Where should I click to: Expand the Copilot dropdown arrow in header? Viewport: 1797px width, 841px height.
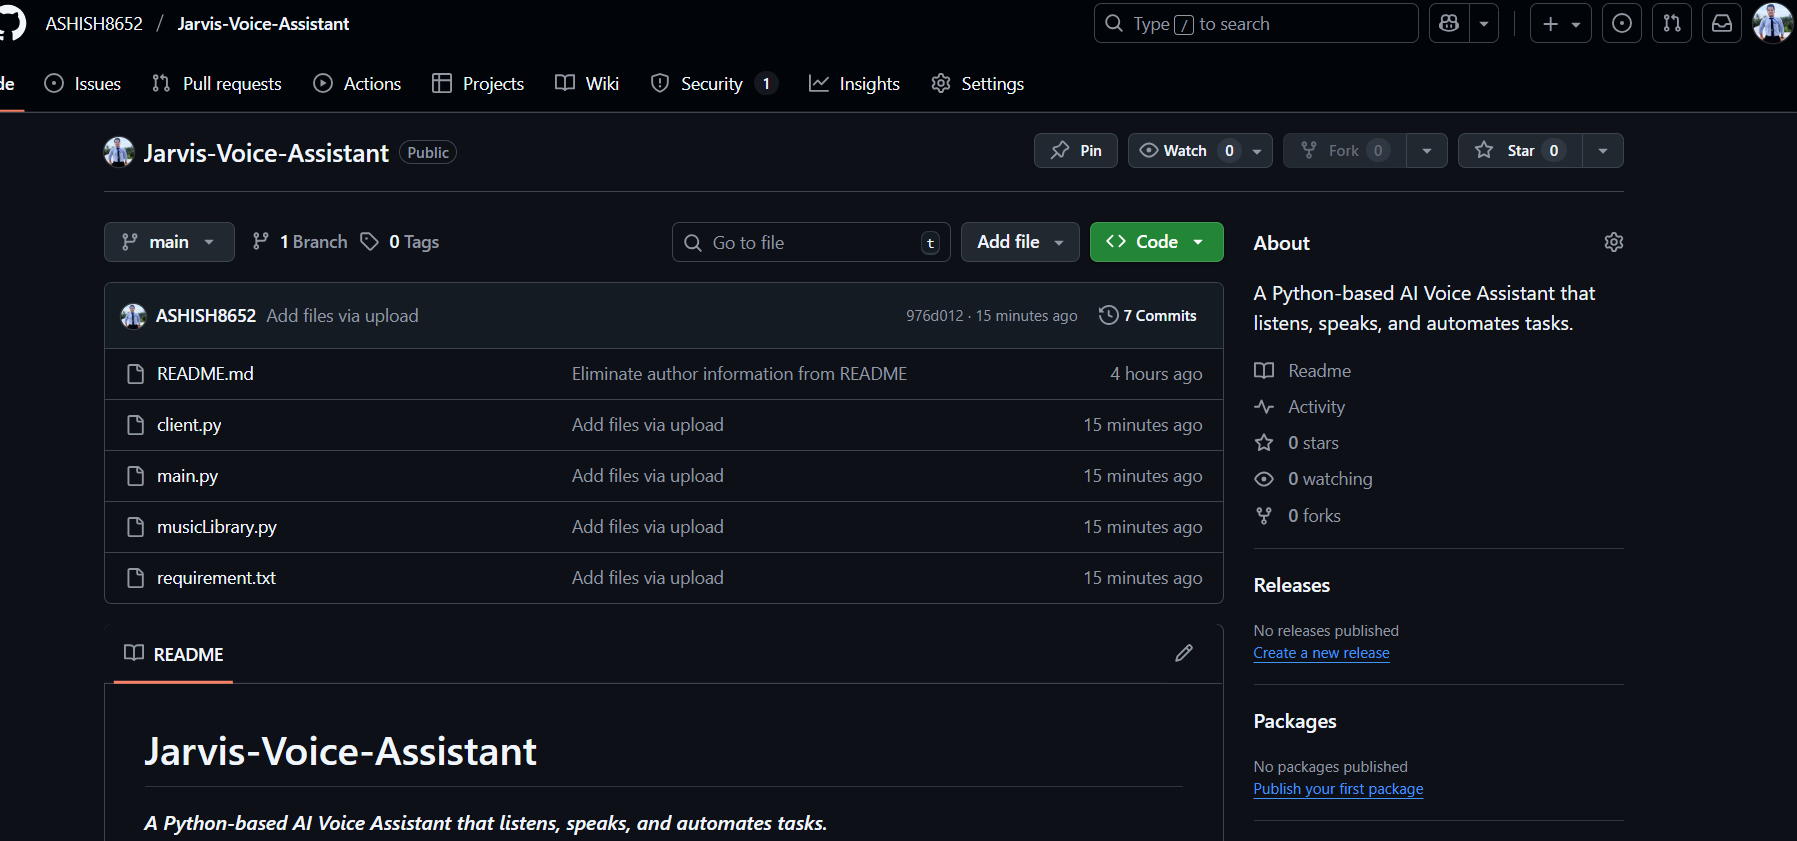1484,23
